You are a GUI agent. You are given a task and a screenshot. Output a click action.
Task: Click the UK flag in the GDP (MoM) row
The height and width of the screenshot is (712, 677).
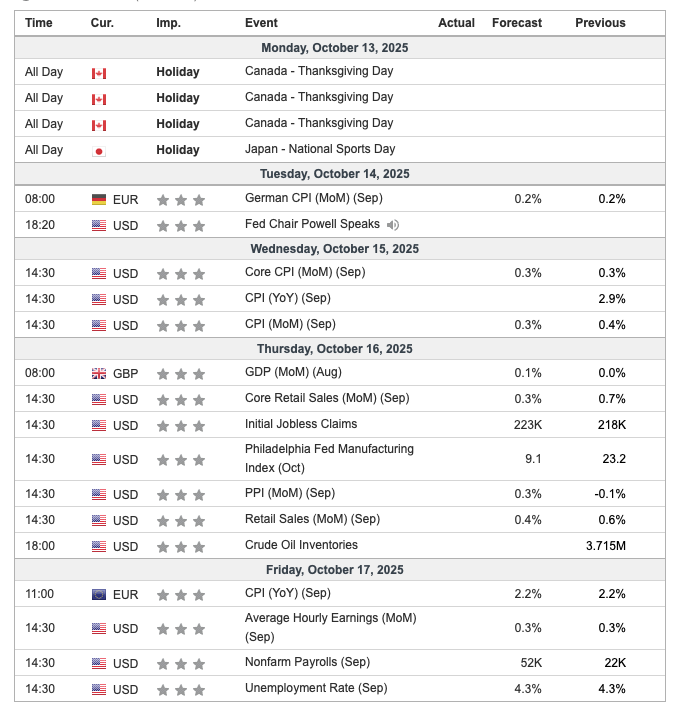tap(98, 374)
